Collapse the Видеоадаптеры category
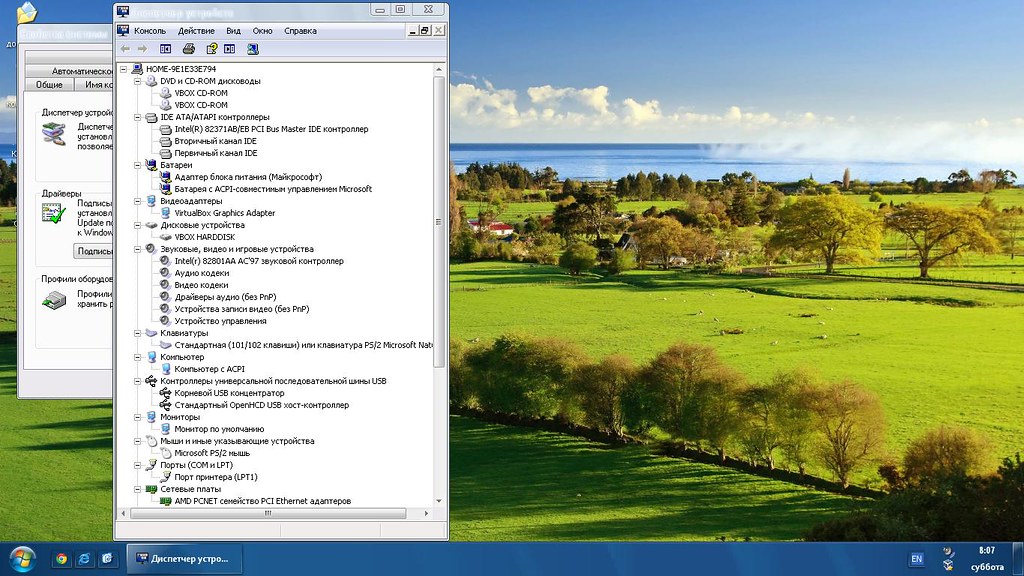The height and width of the screenshot is (576, 1024). (x=138, y=201)
